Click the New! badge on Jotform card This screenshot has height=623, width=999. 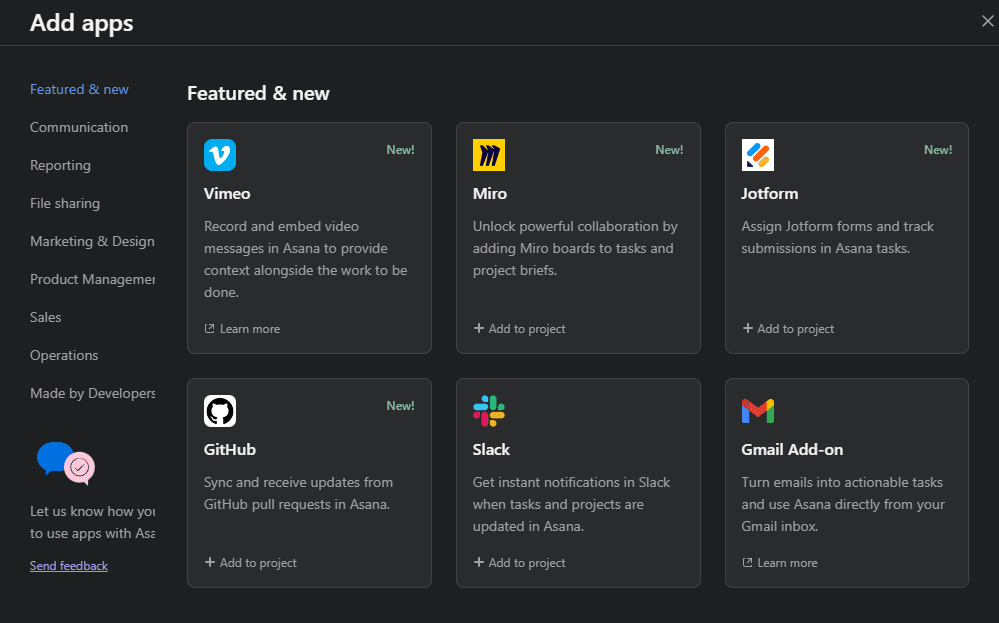pyautogui.click(x=938, y=150)
